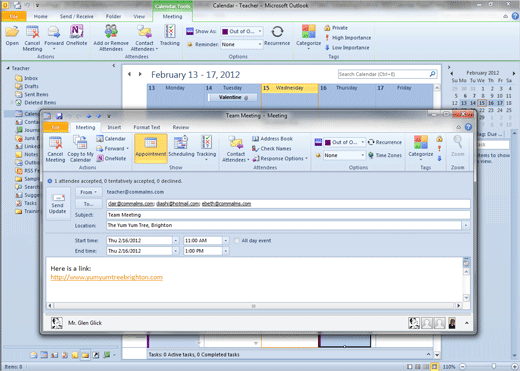Image resolution: width=520 pixels, height=371 pixels.
Task: Click Recurrence in the Team Meeting window
Action: [385, 142]
